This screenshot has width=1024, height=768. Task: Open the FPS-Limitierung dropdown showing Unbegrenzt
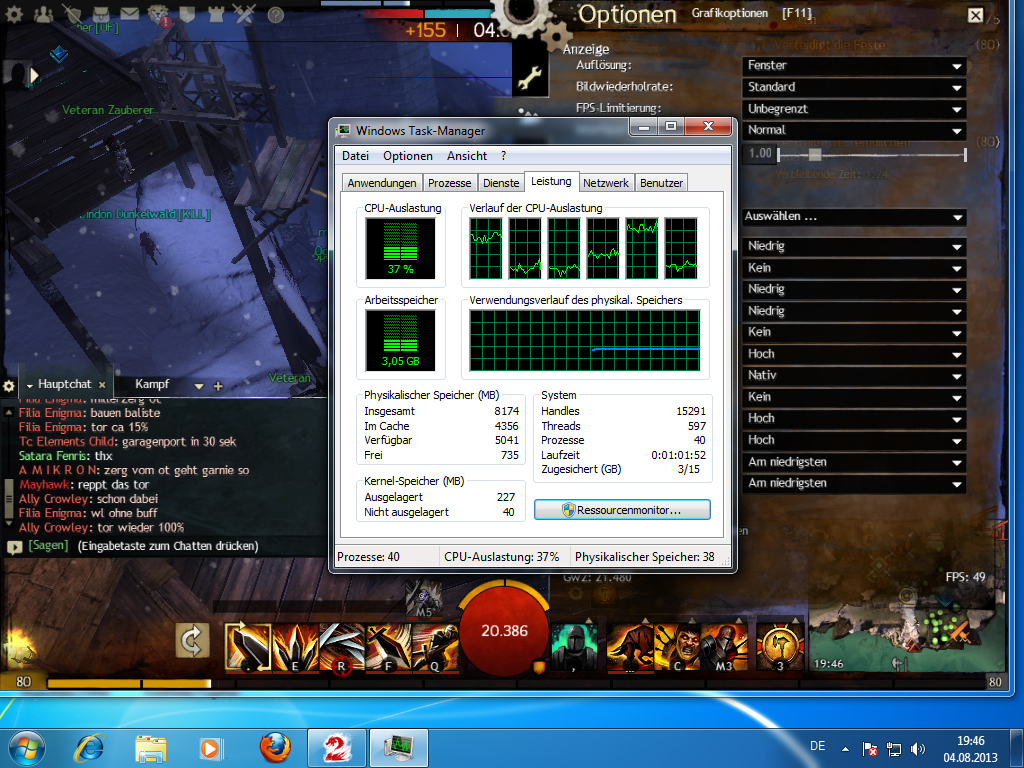[854, 109]
